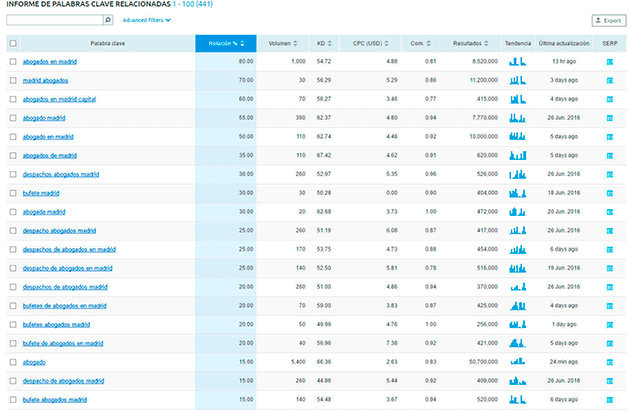Open keyword link despacho de abogados madrid
The image size is (630, 410).
pos(63,381)
